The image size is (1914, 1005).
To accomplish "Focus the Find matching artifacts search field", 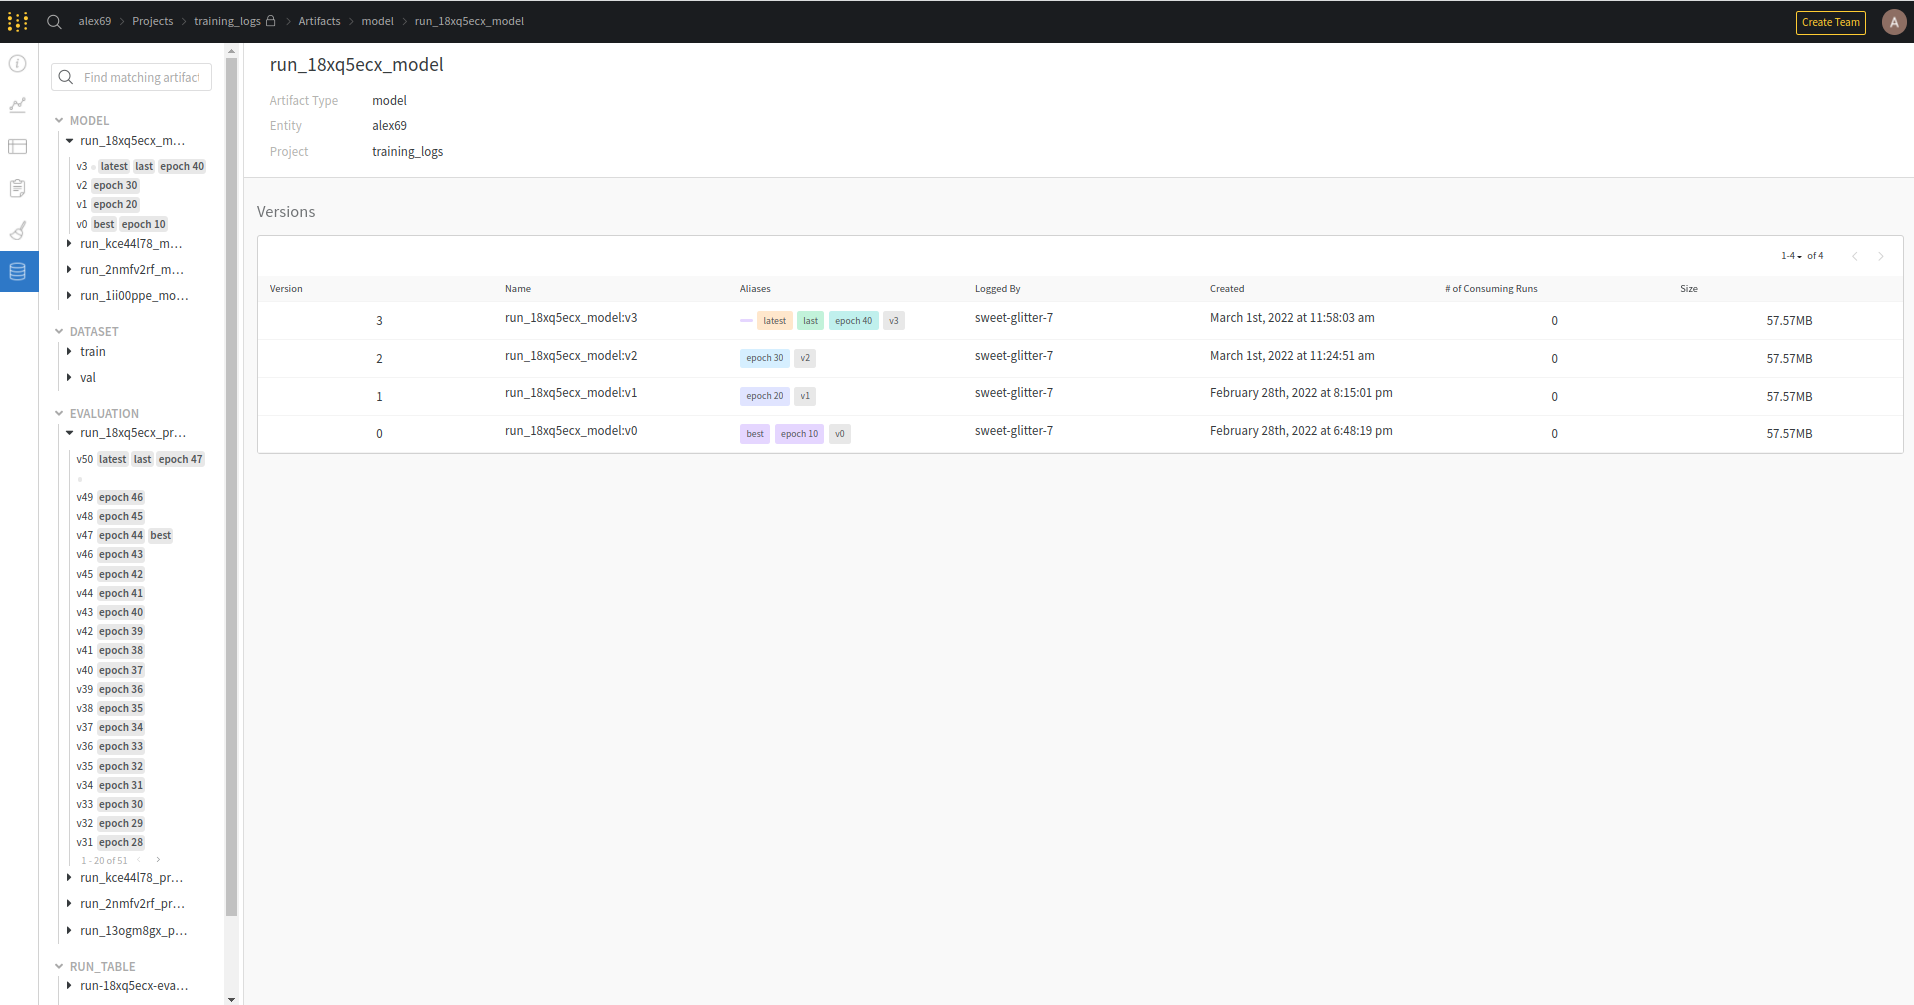I will (132, 77).
